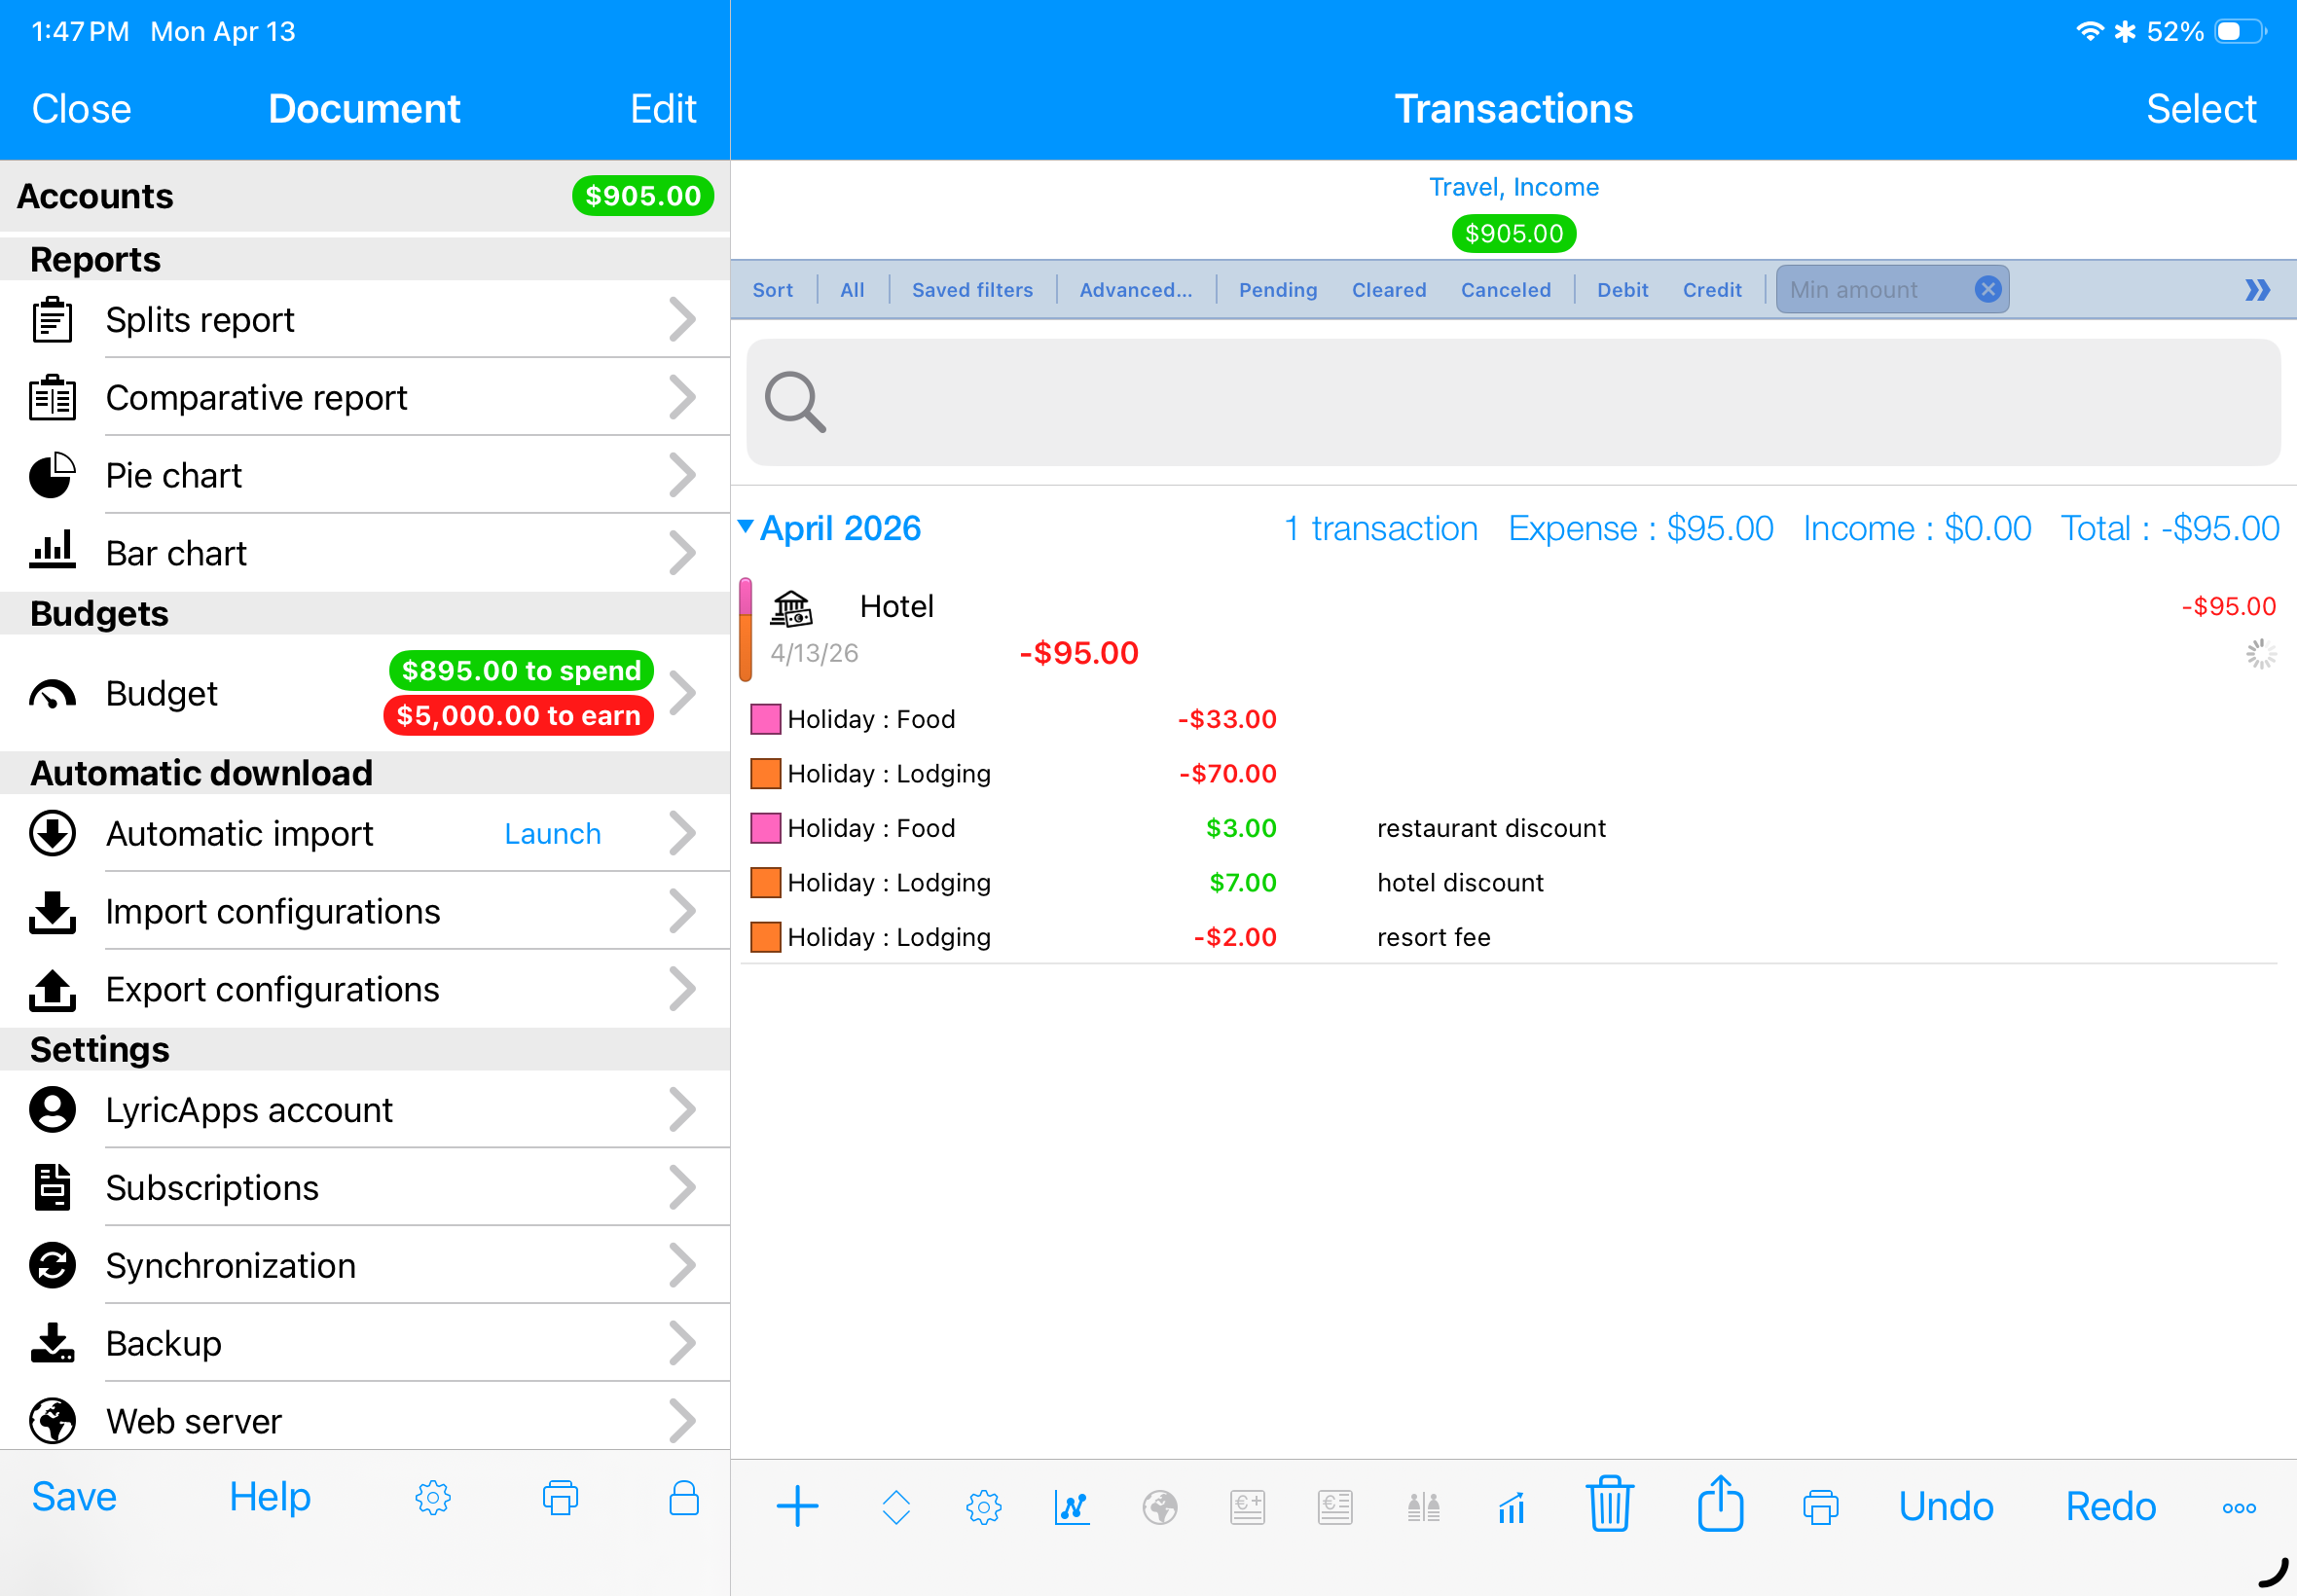This screenshot has width=2297, height=1596.
Task: Click the Hotel bank account icon
Action: [x=792, y=607]
